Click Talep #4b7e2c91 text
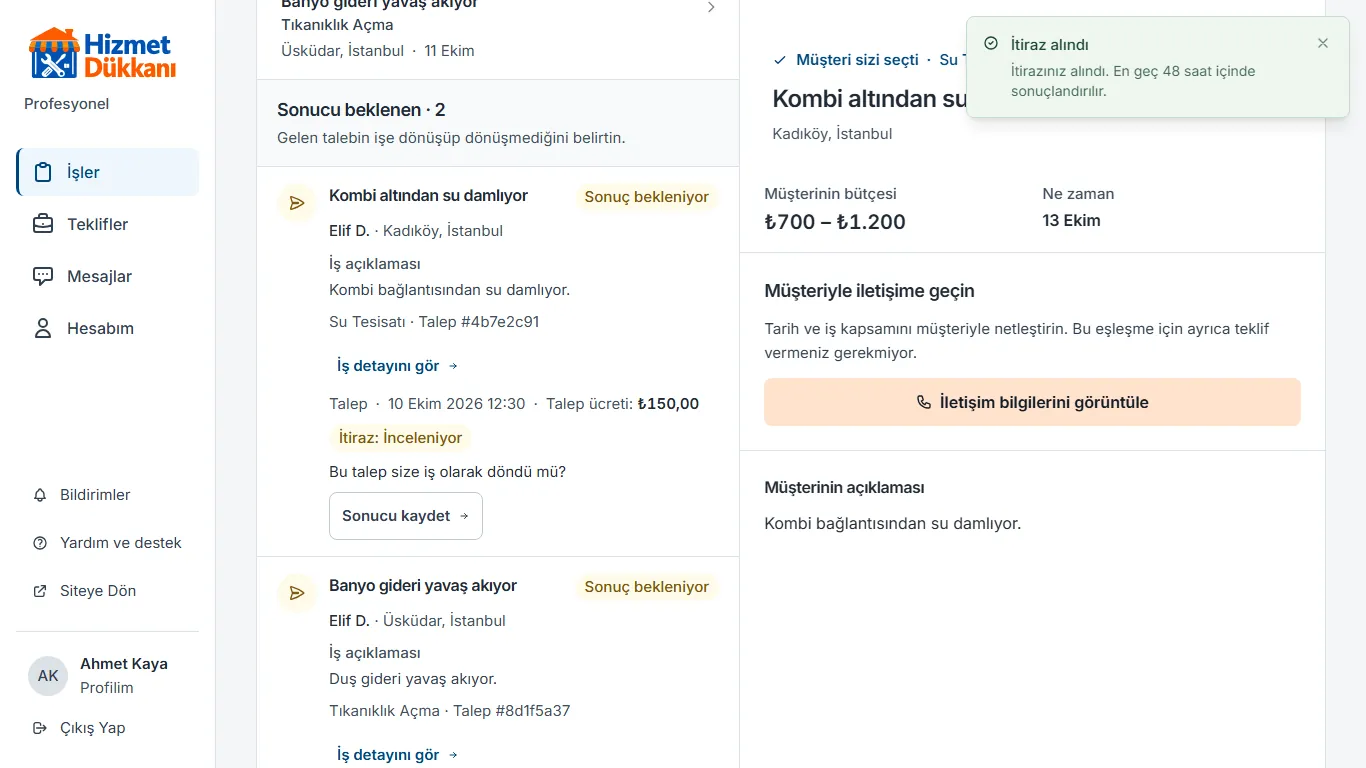Viewport: 1366px width, 768px height. point(479,322)
